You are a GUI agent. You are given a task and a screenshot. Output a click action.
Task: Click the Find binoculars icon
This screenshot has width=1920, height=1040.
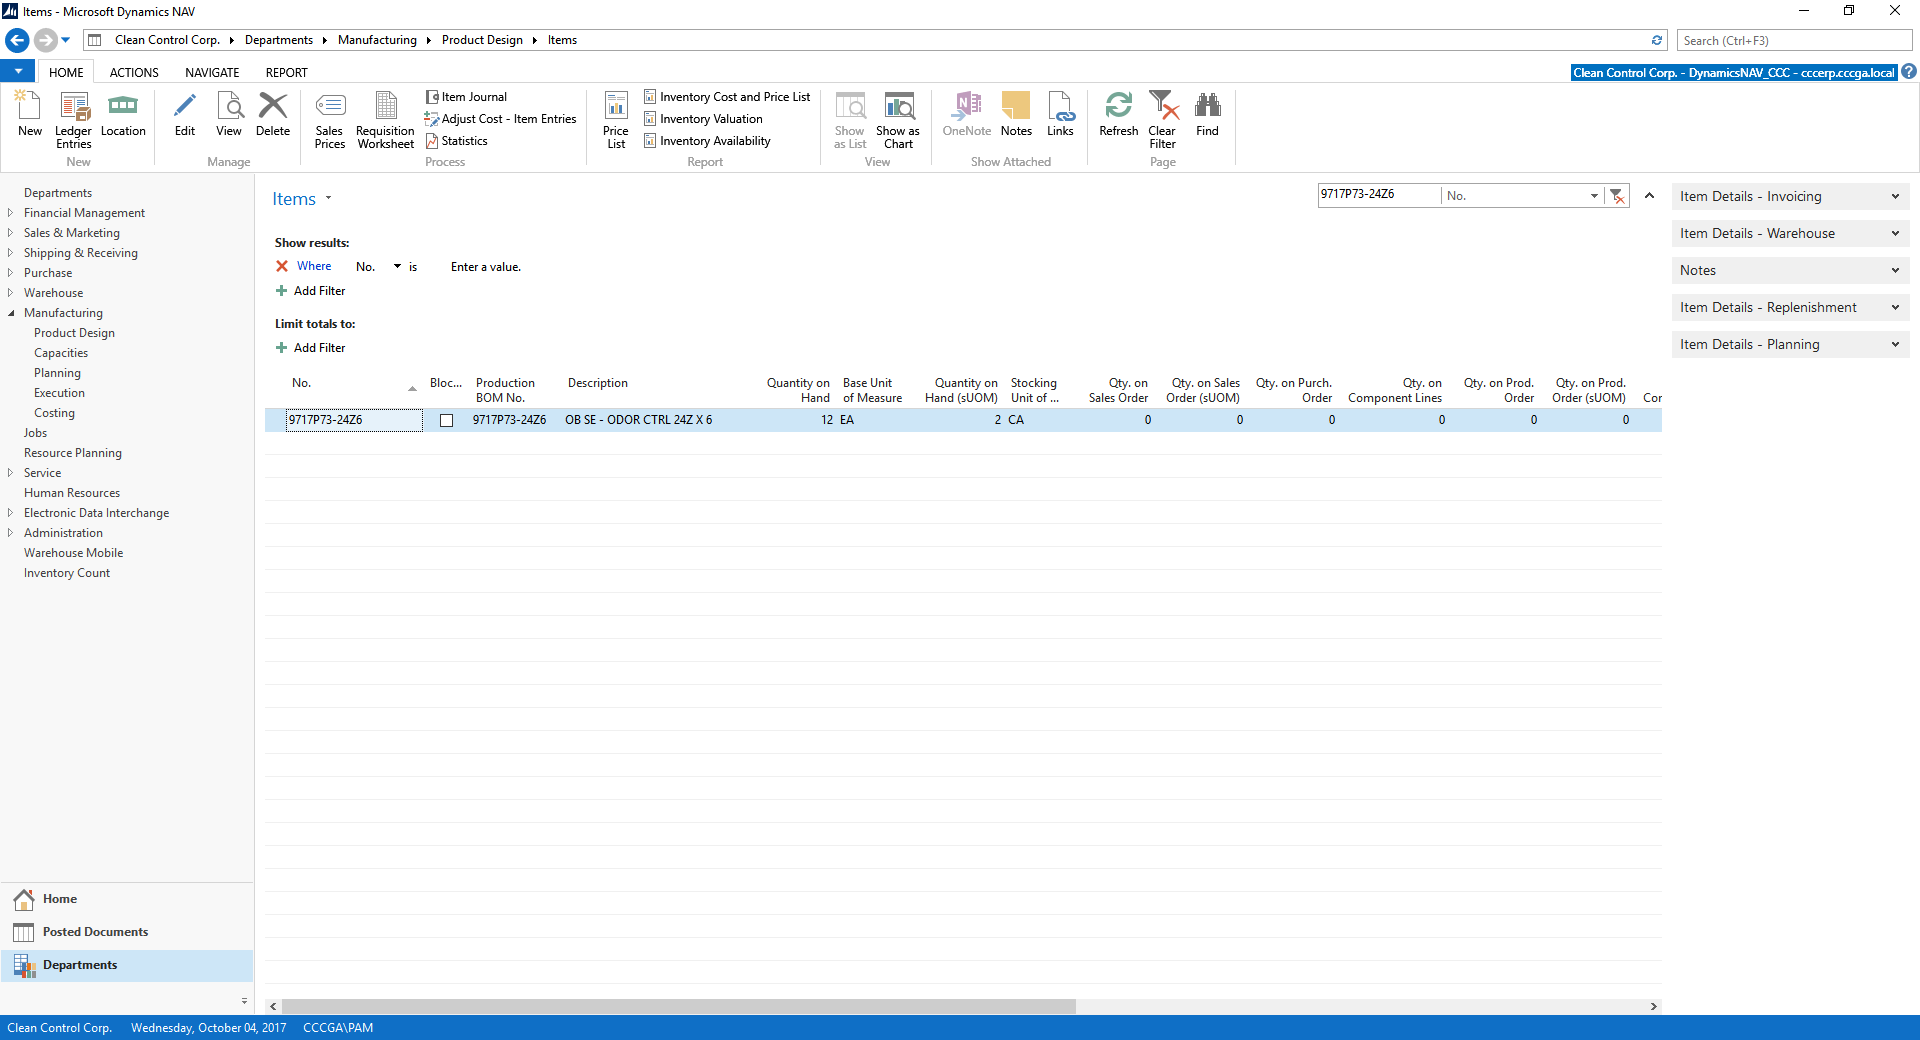[1208, 114]
